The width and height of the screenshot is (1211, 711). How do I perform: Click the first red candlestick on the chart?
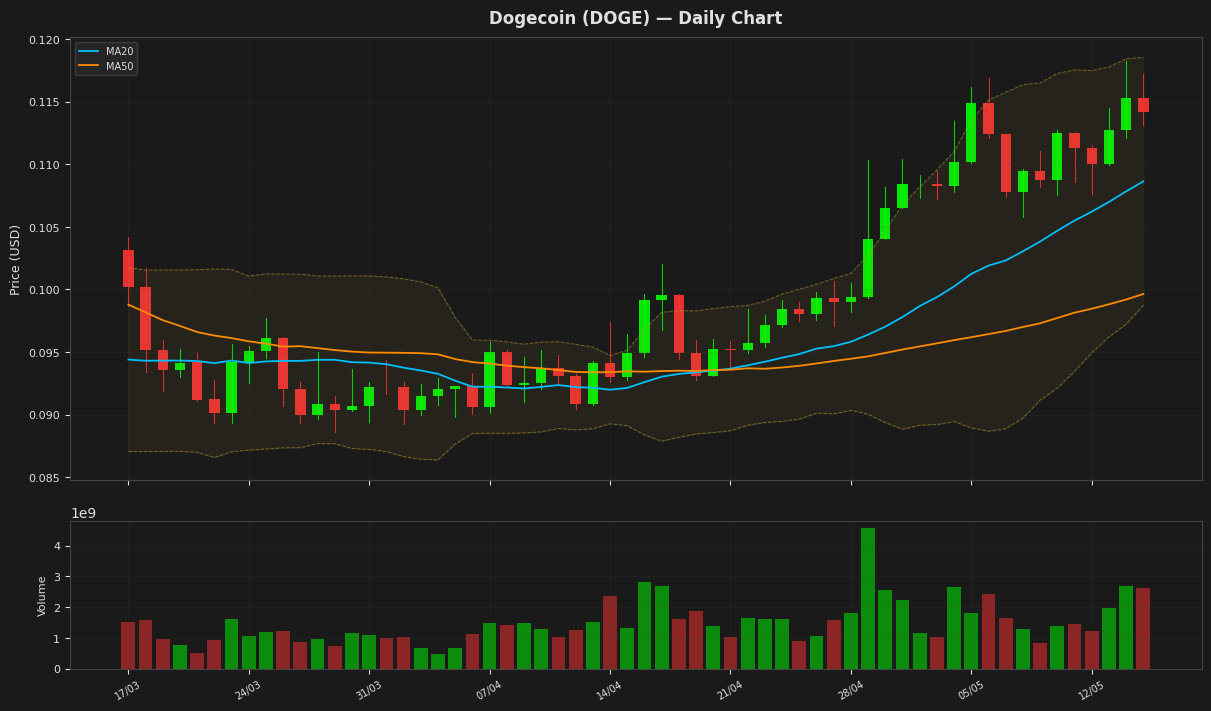click(128, 268)
